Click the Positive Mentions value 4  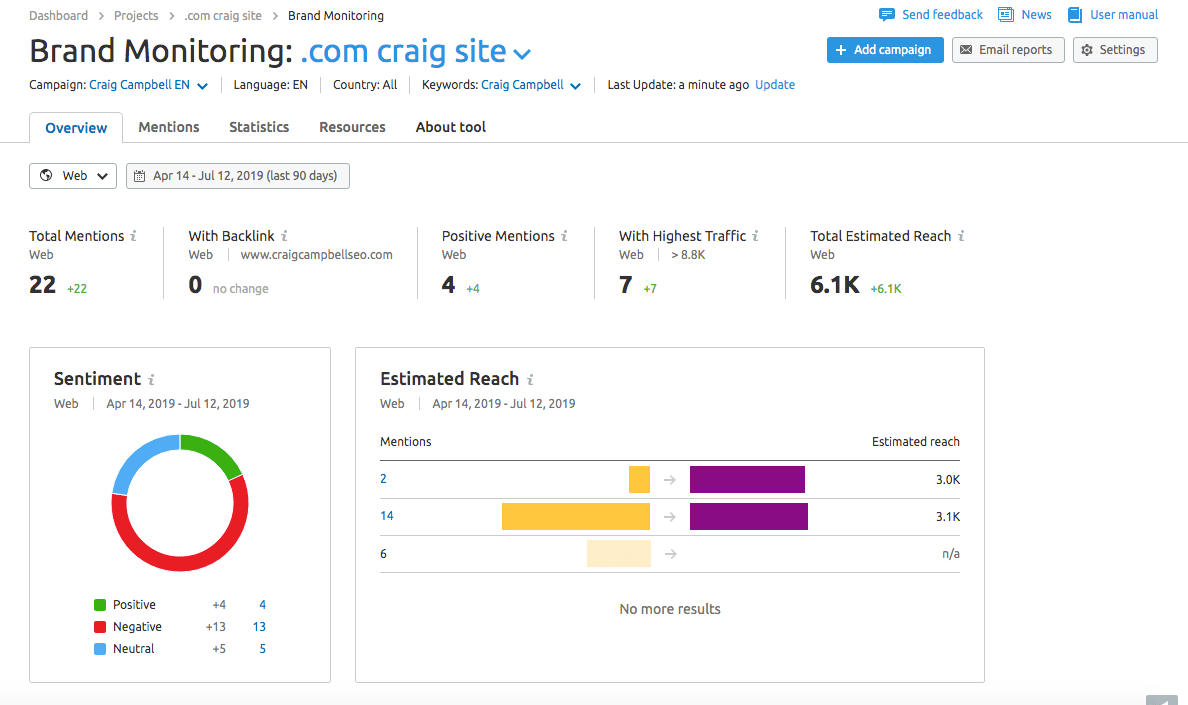tap(449, 285)
